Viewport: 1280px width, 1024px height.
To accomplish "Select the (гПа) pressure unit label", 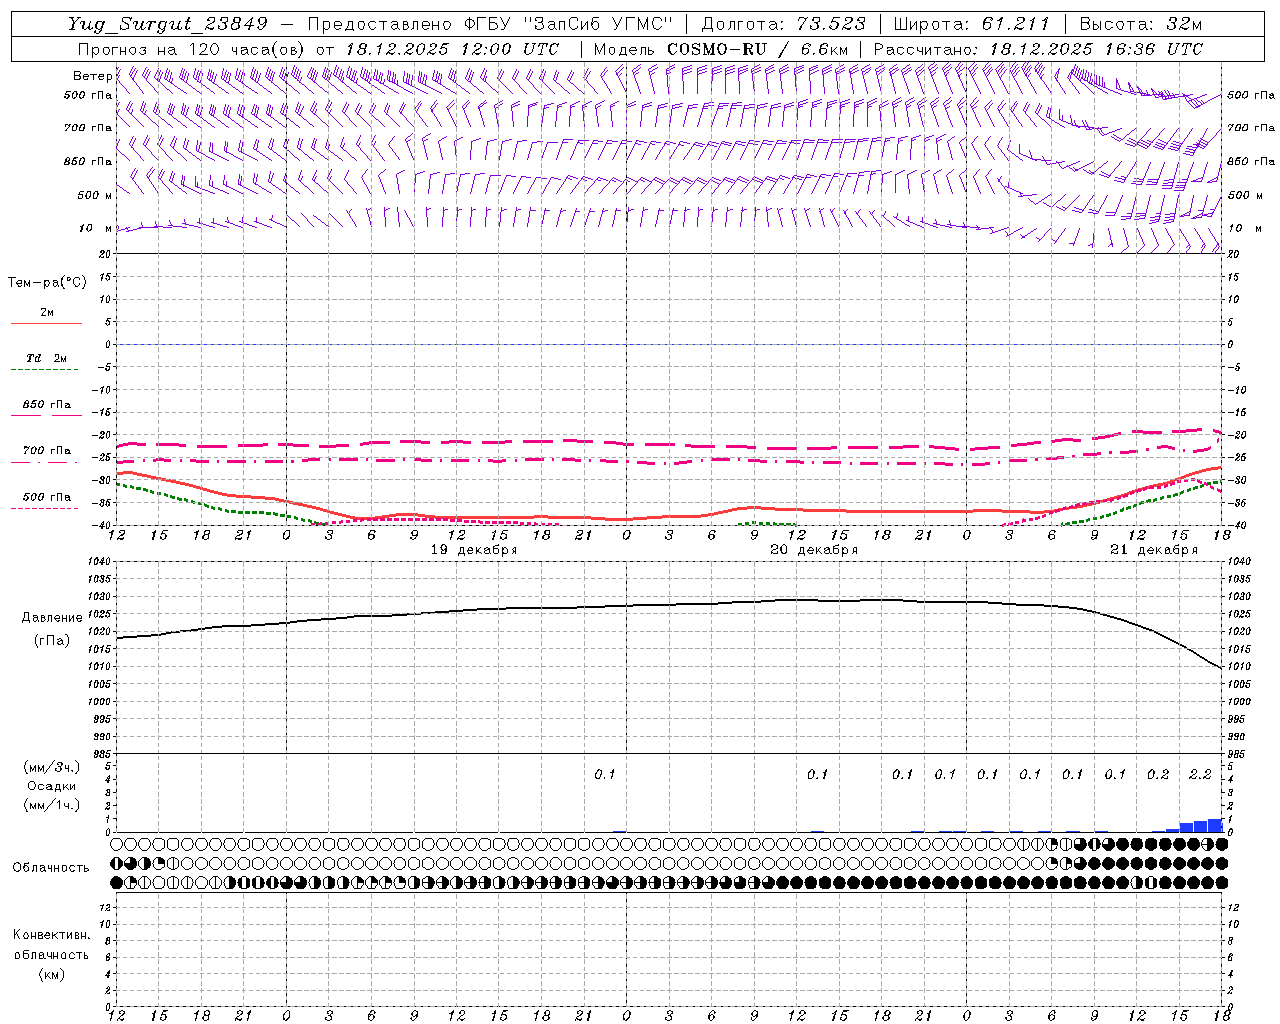I will pos(52,641).
